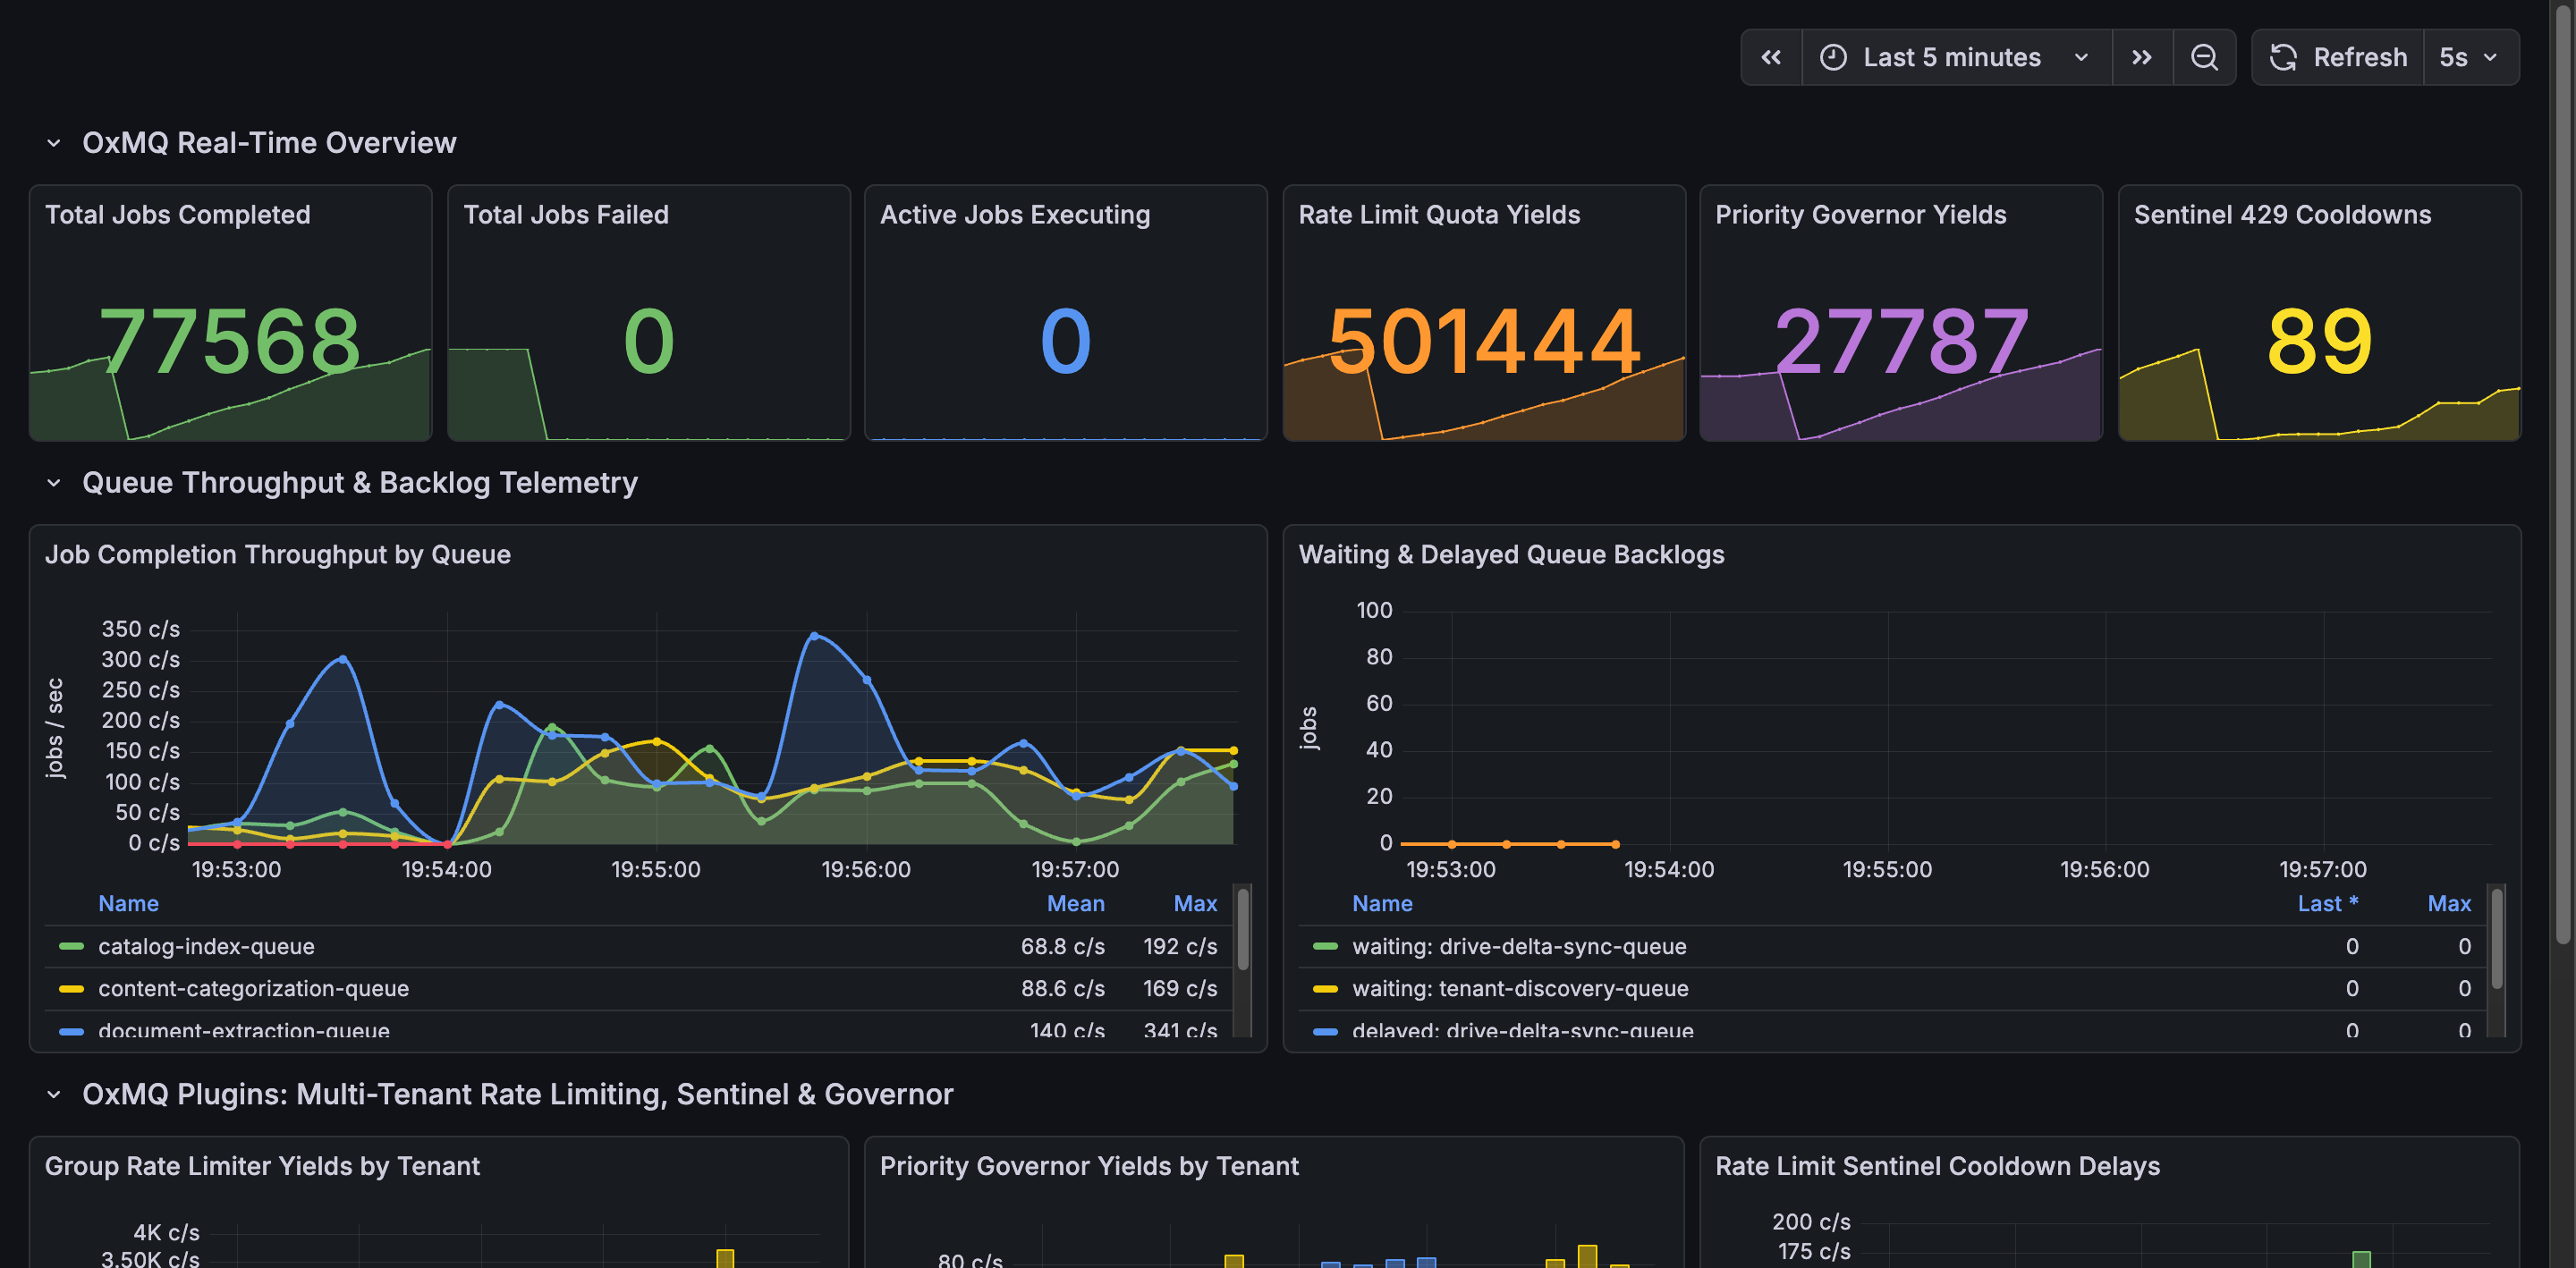Click the 77568 completed jobs value

tap(230, 342)
